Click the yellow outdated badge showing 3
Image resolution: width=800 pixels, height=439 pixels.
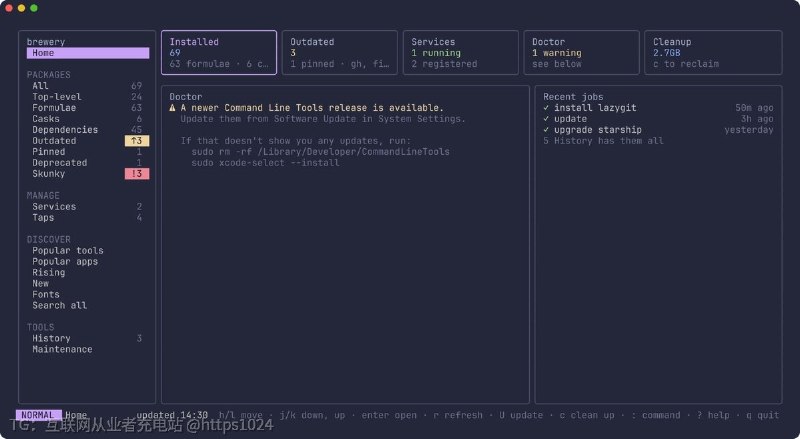click(137, 141)
